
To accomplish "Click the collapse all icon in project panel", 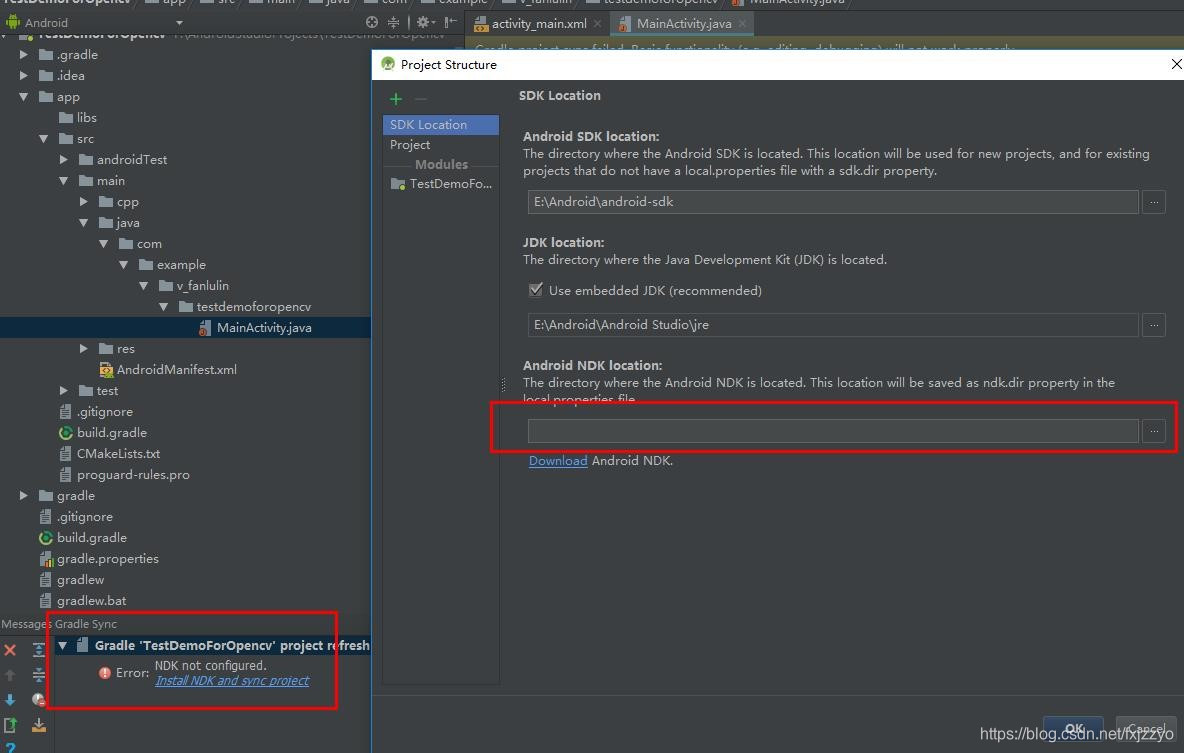I will pos(393,23).
